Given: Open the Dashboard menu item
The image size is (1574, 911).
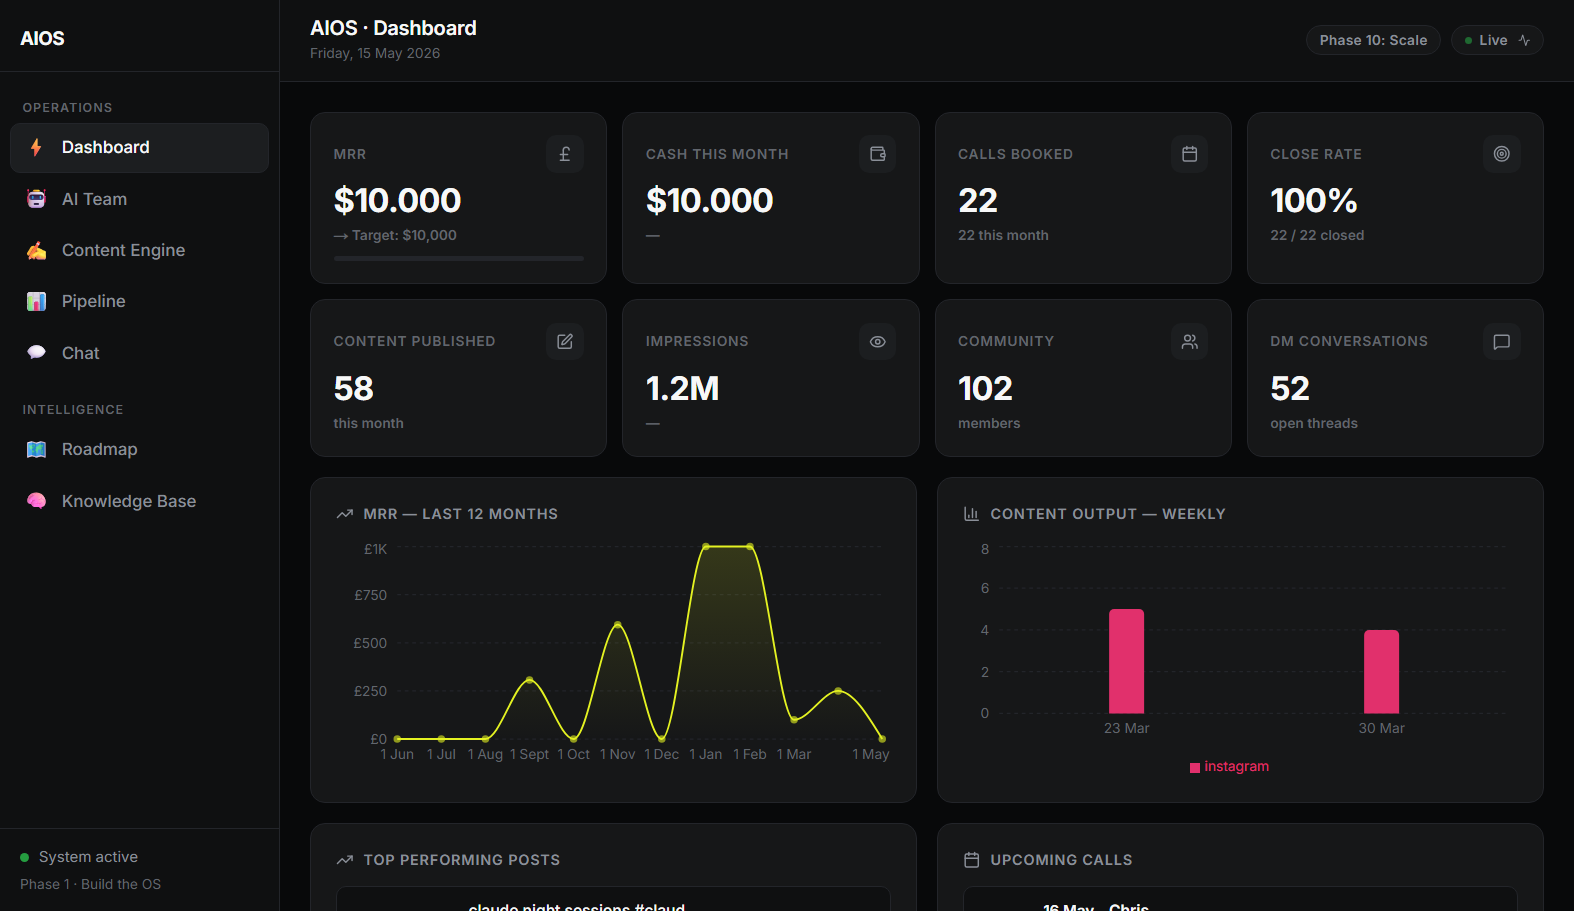Looking at the screenshot, I should tap(139, 148).
